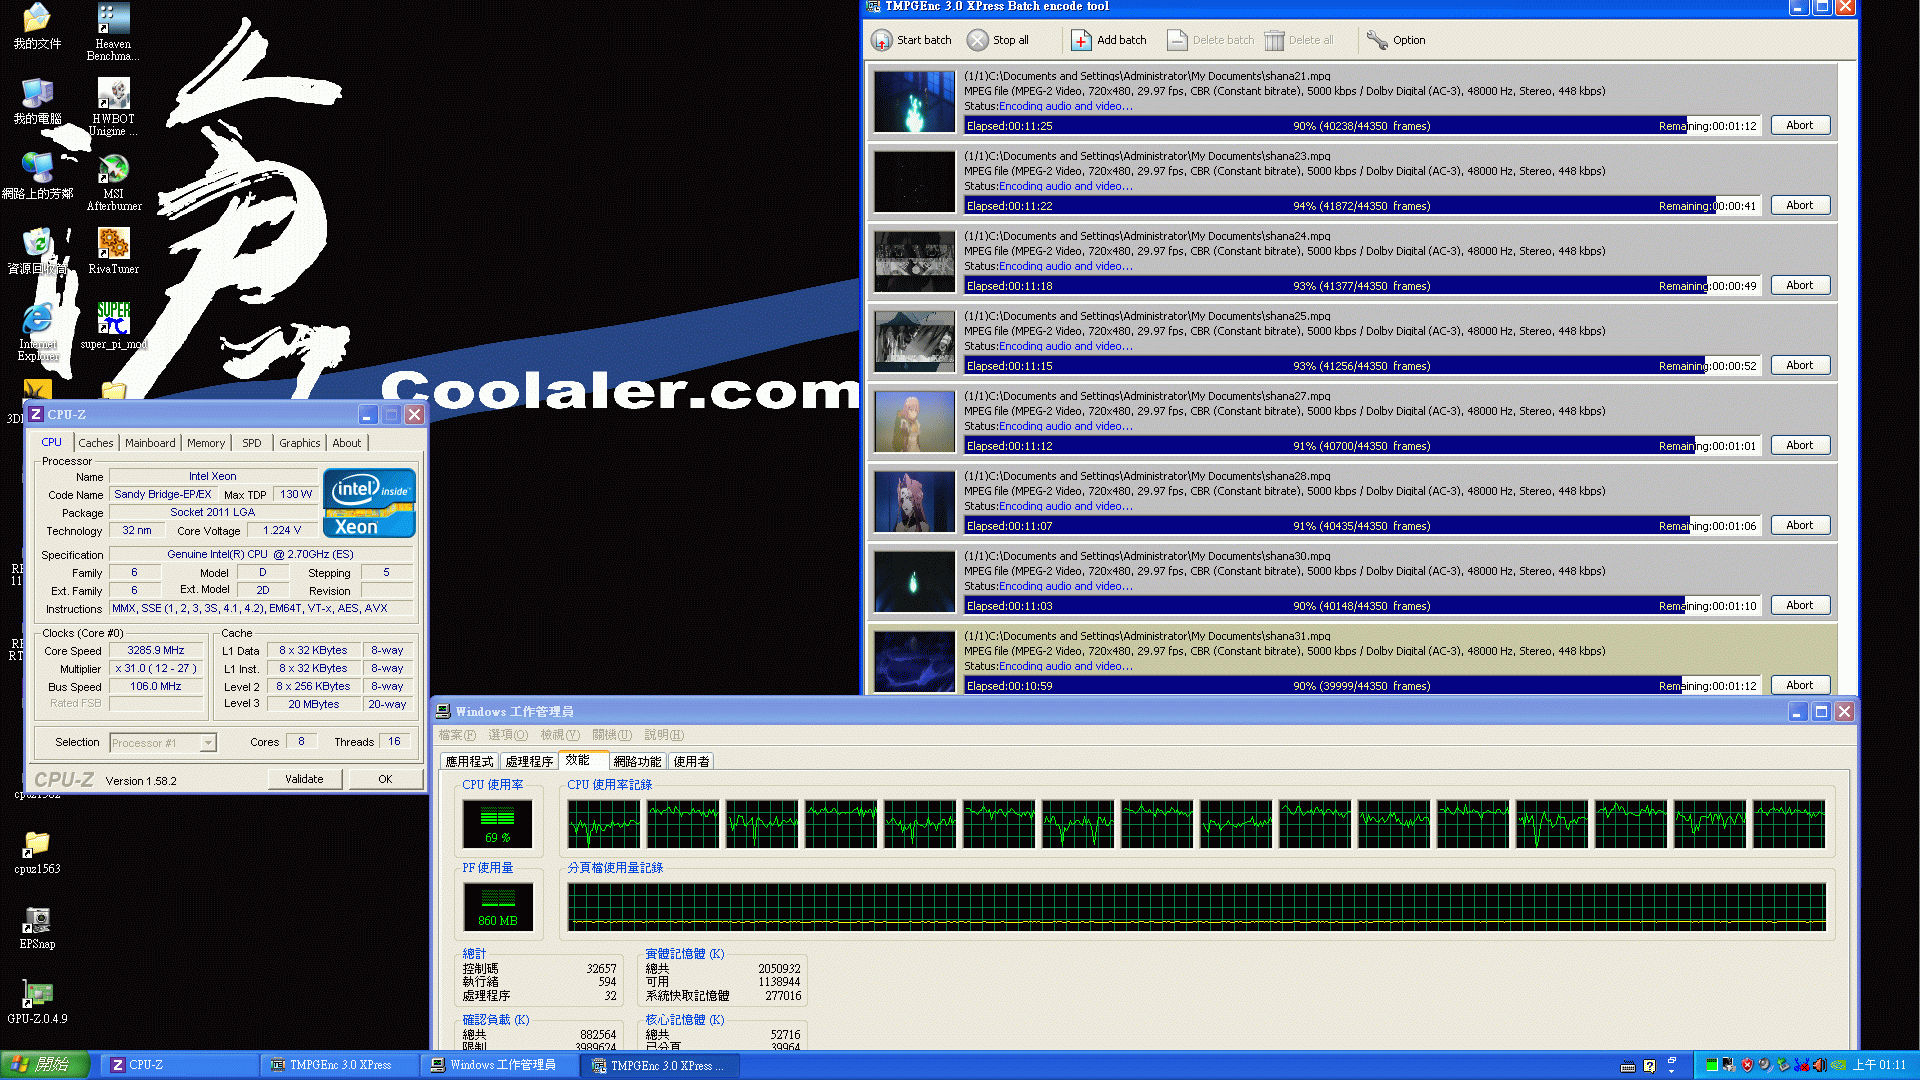Abort the shana31.mpg encoding job
This screenshot has width=1920, height=1080.
click(1800, 685)
